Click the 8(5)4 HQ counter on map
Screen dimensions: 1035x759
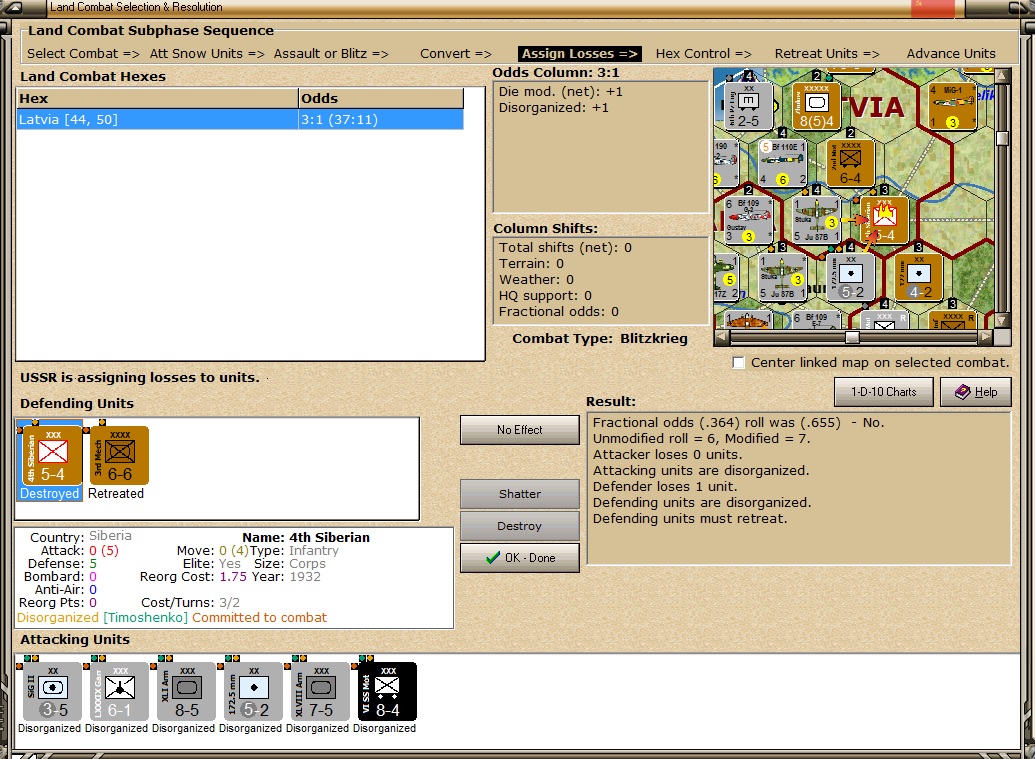point(816,106)
